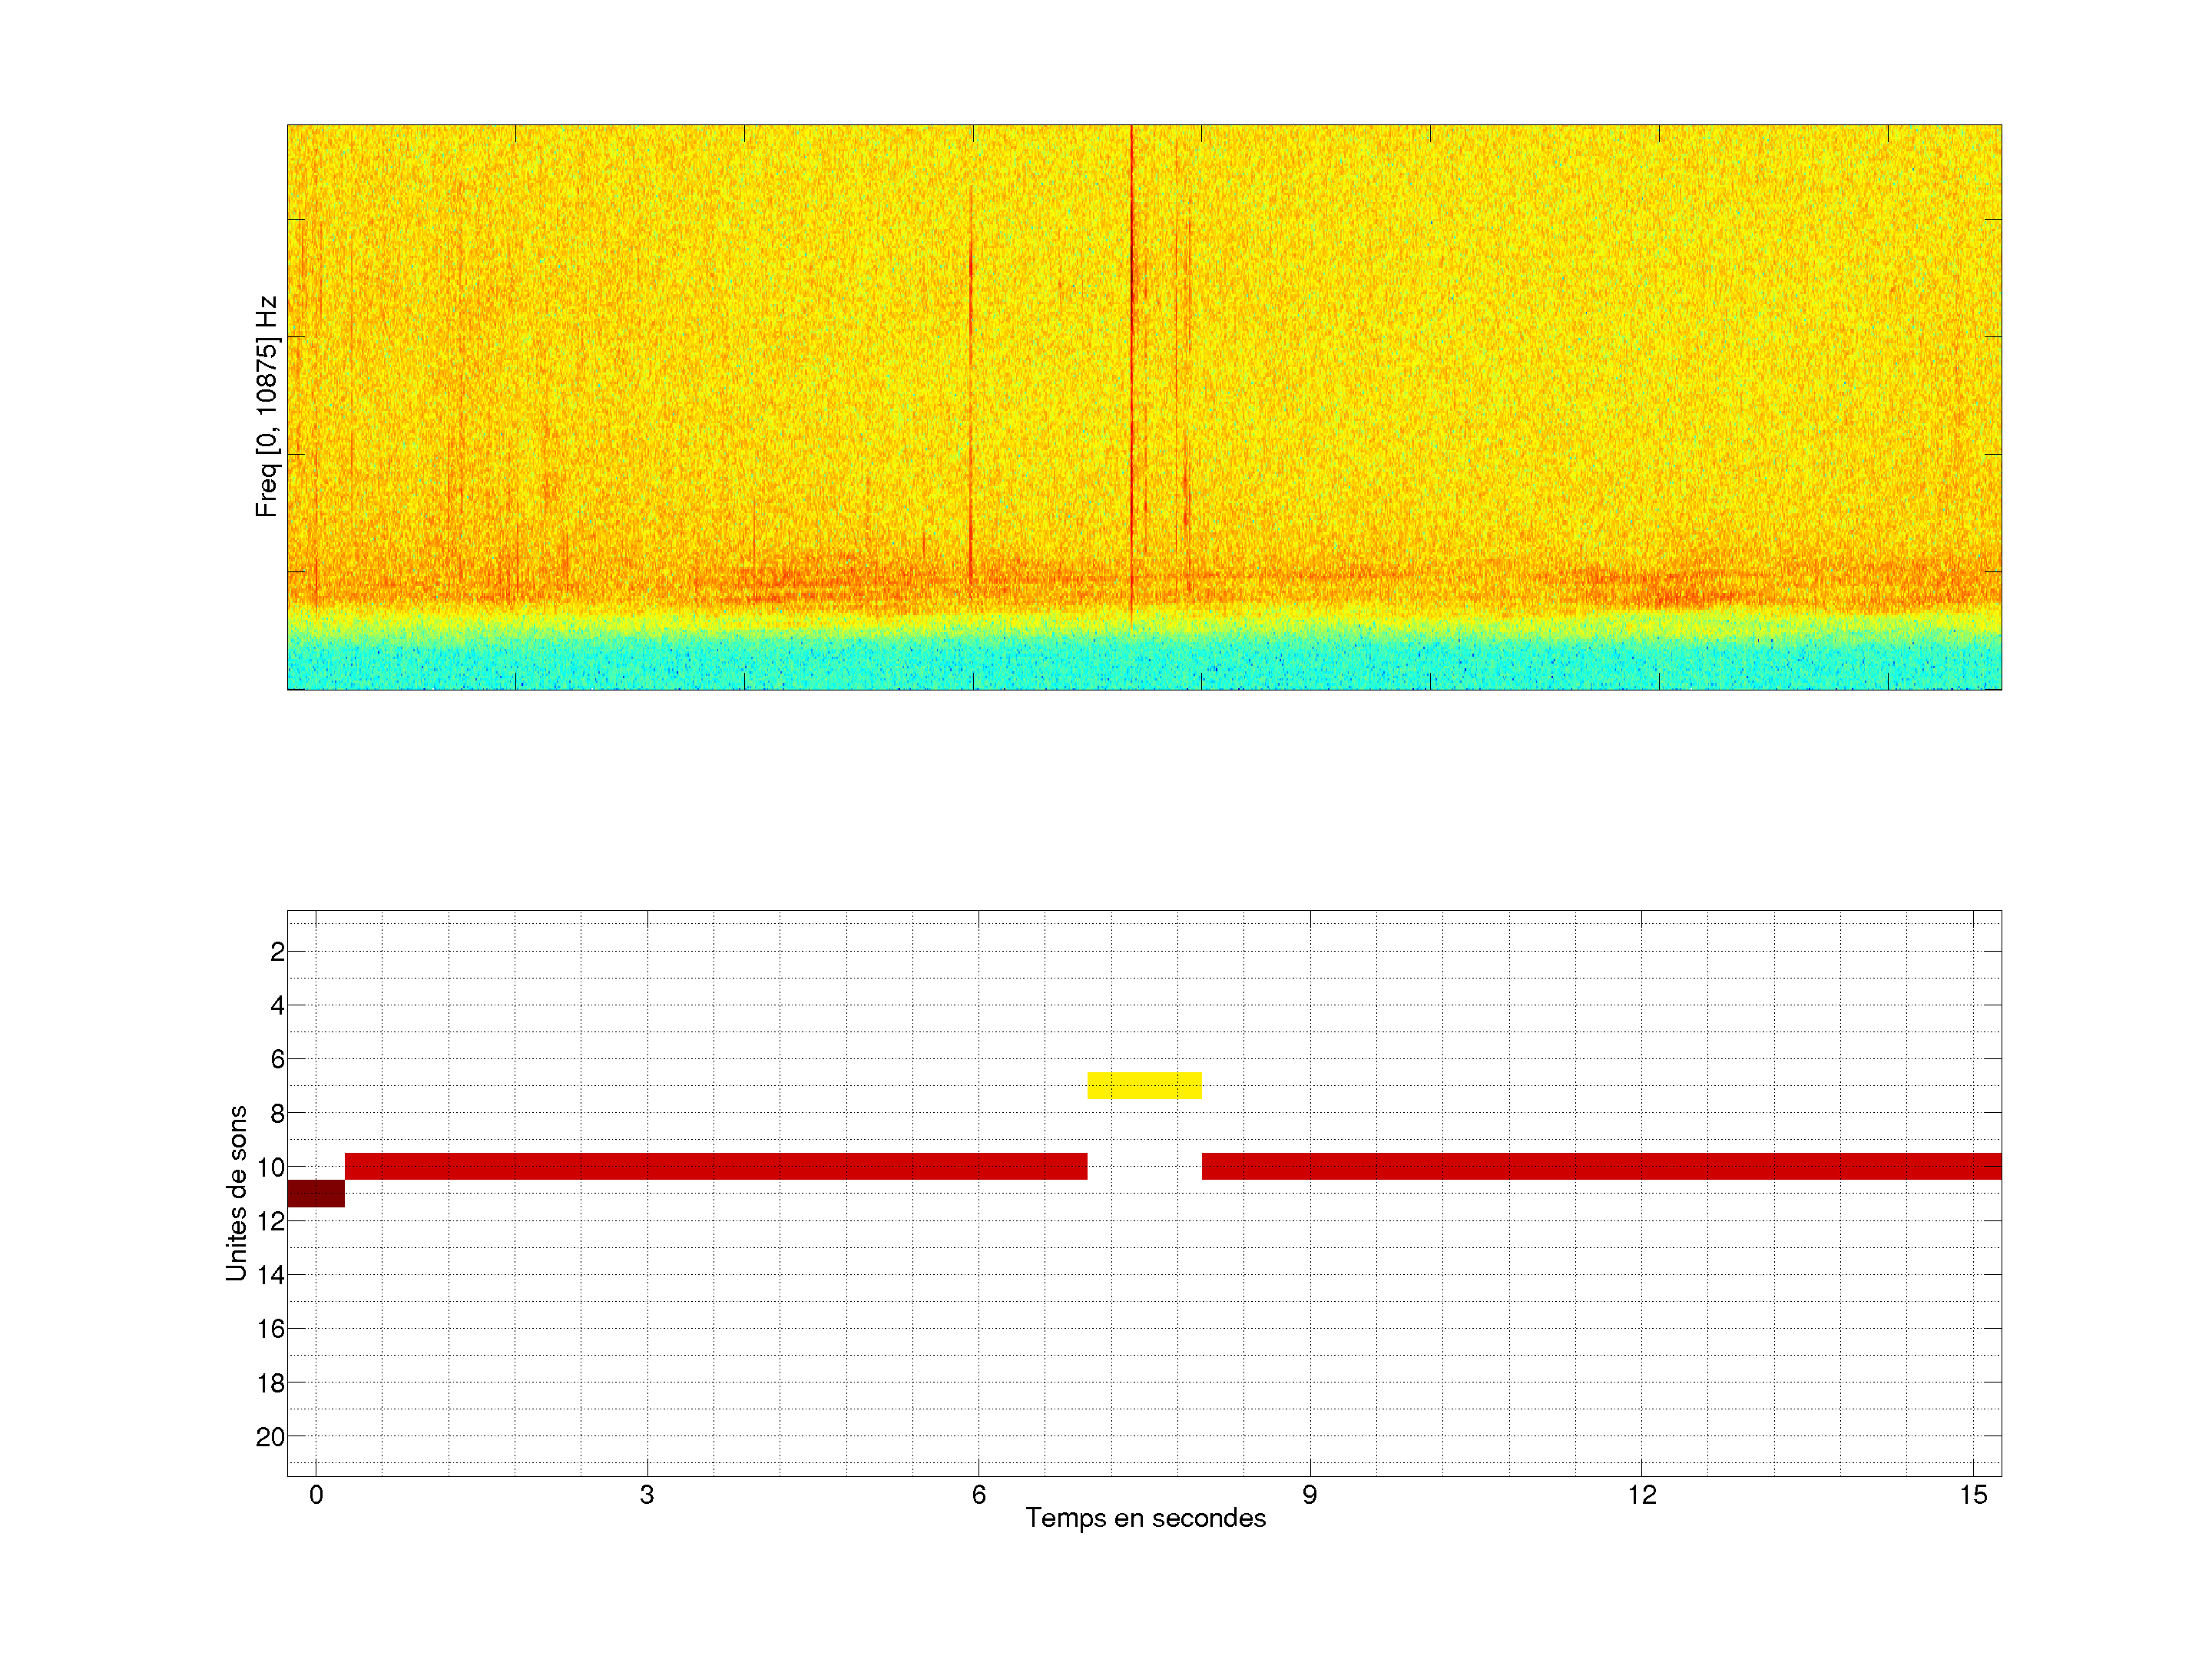This screenshot has height=1659, width=2212.
Task: Click the white gap between the red bars
Action: pos(1144,1166)
